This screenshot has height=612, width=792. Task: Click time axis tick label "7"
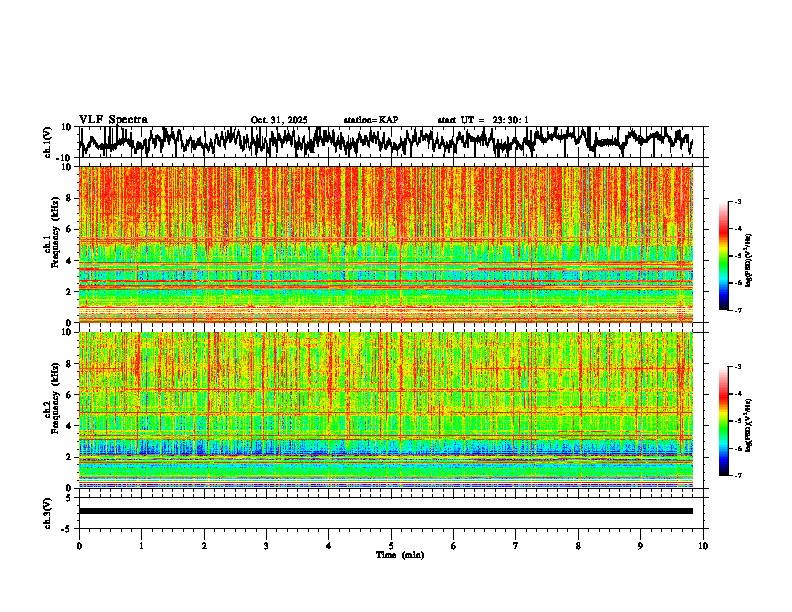[x=516, y=546]
